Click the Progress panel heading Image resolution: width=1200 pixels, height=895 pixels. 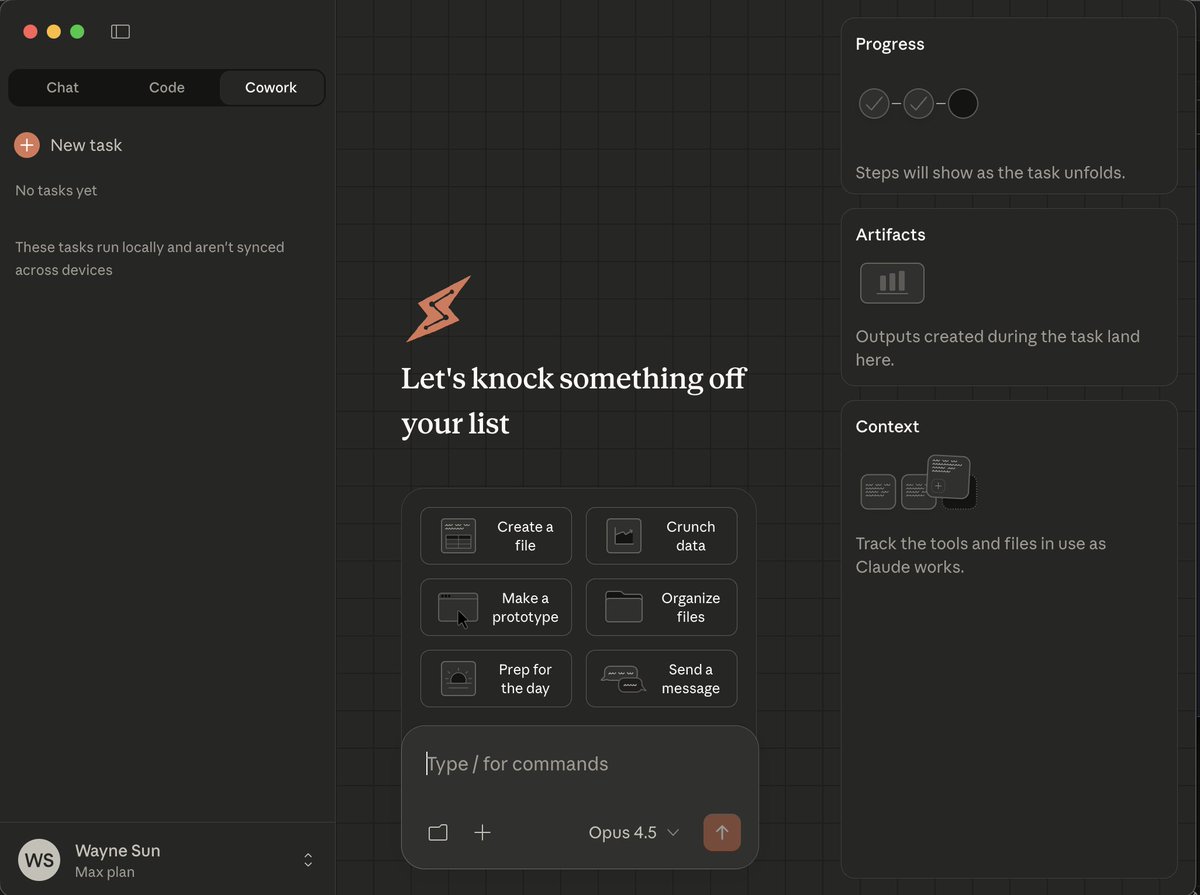pos(890,44)
